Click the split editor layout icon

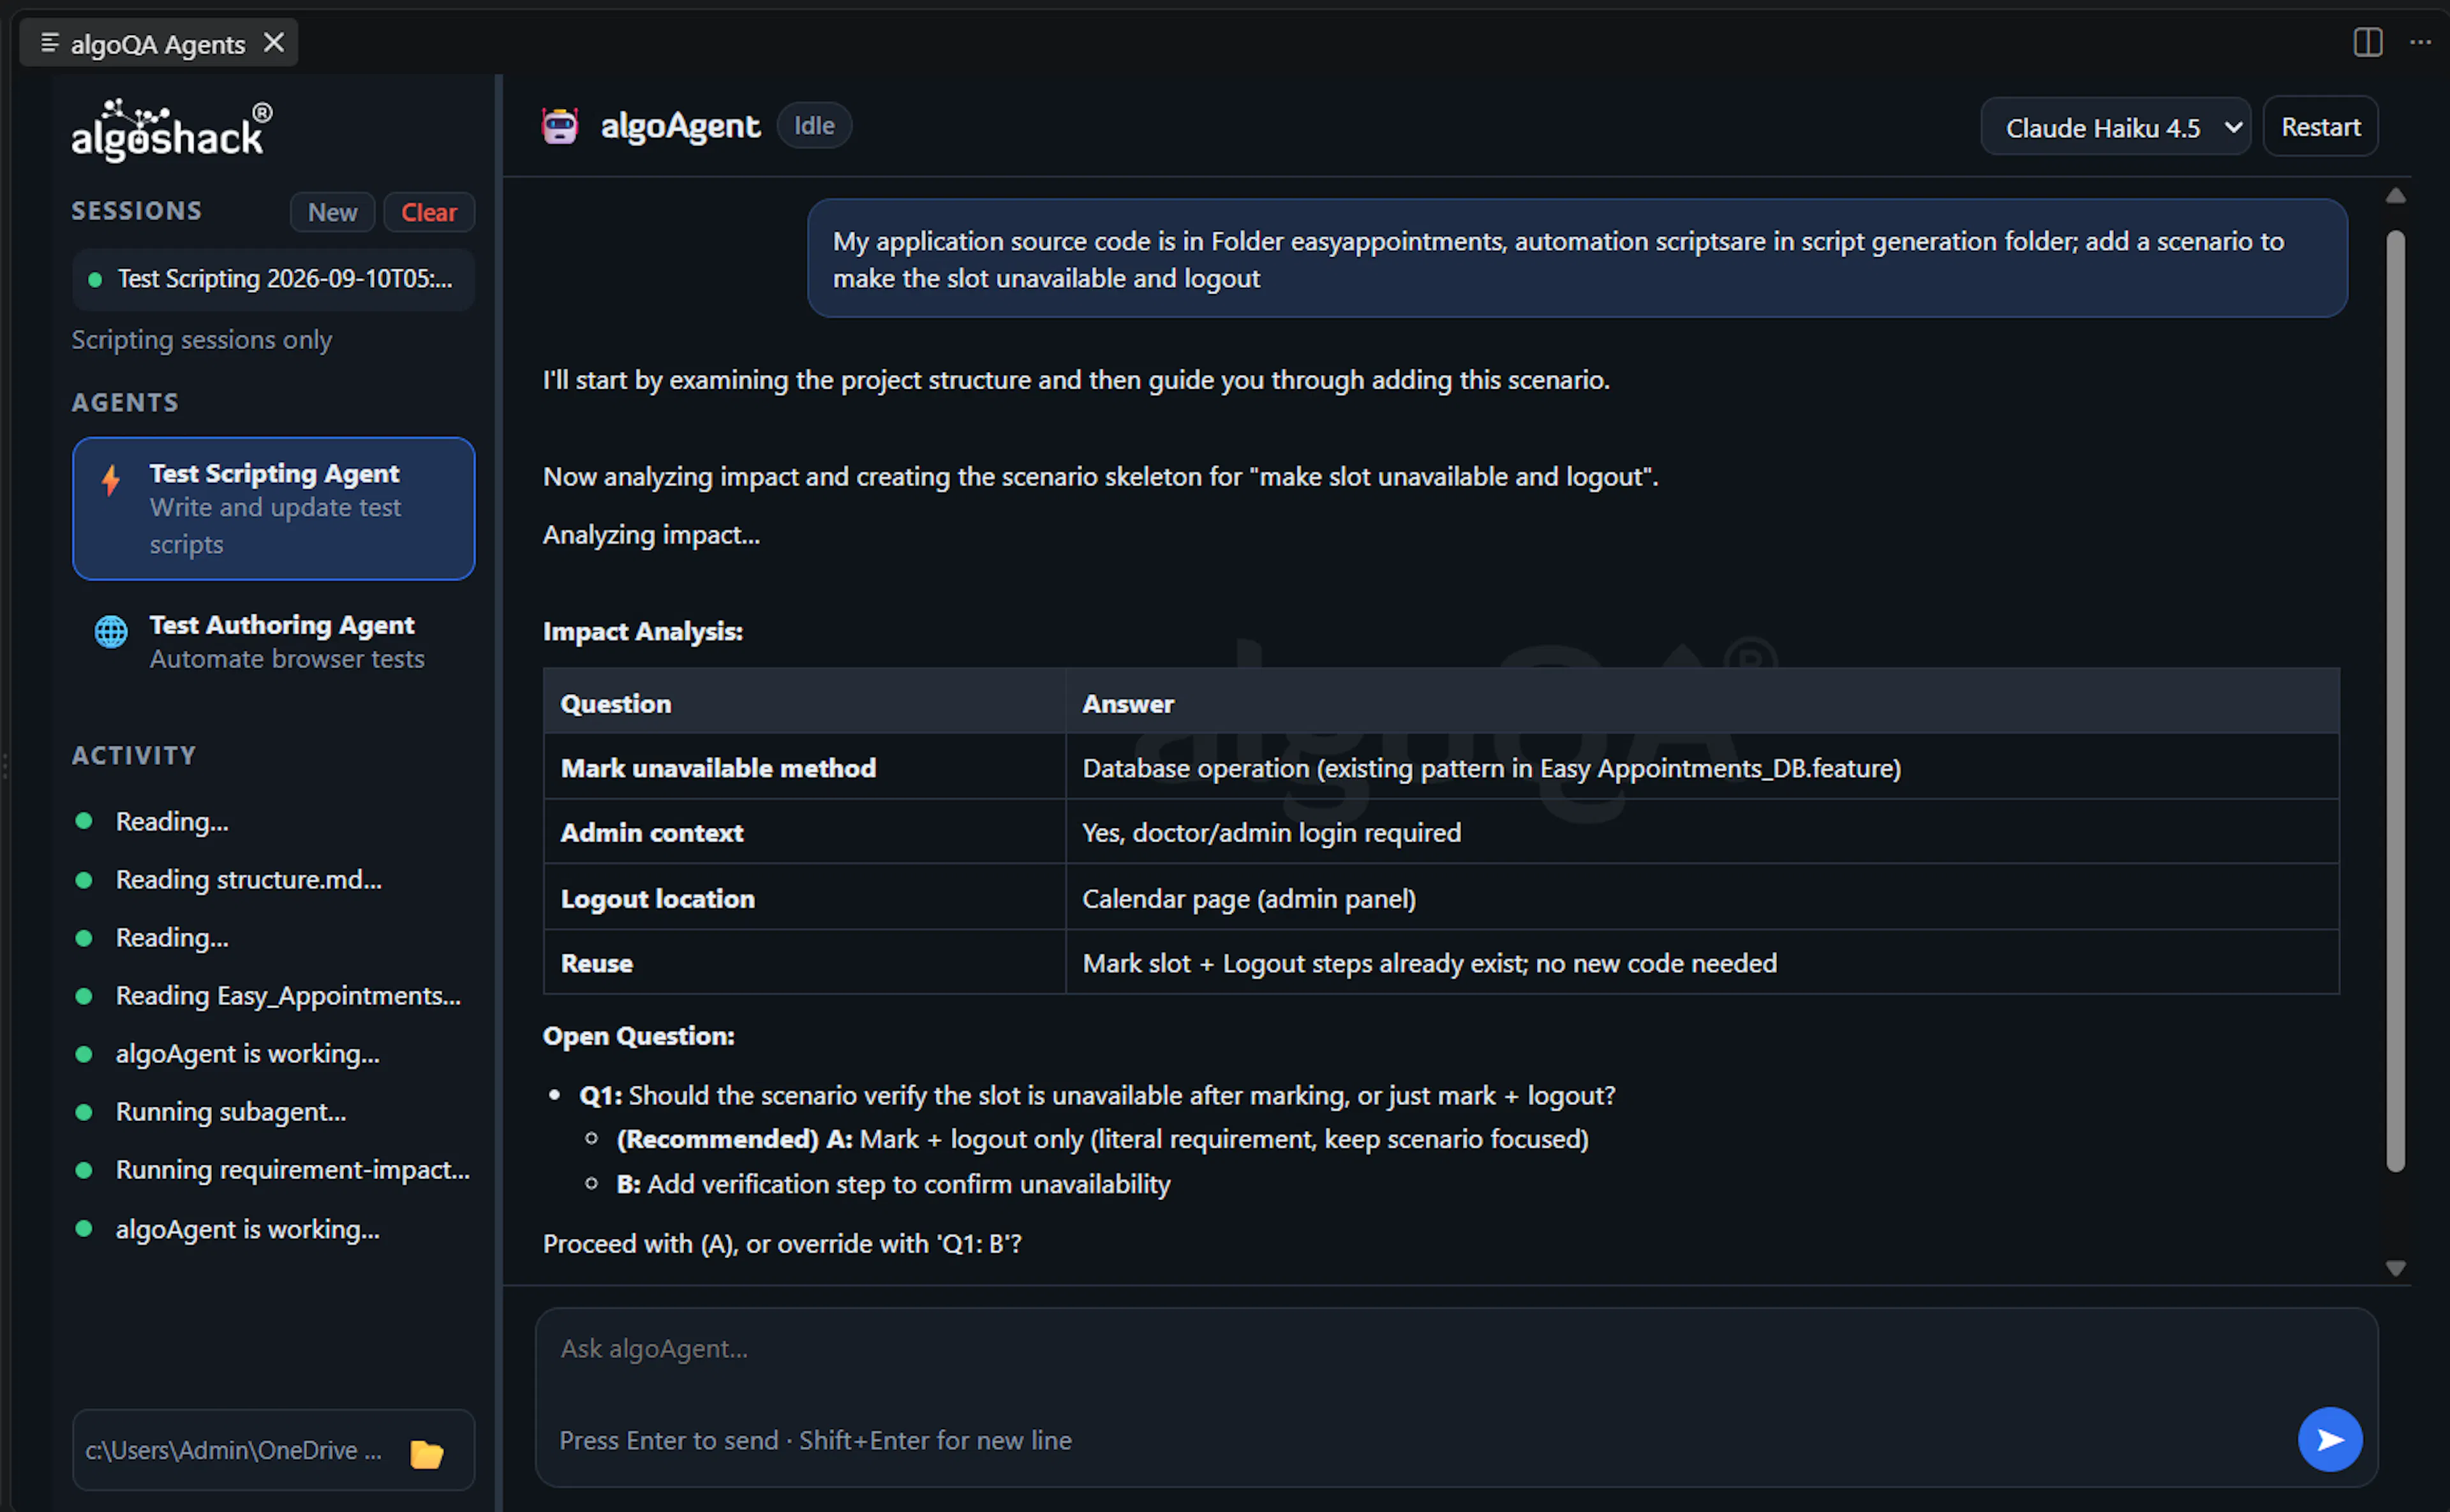[2367, 42]
